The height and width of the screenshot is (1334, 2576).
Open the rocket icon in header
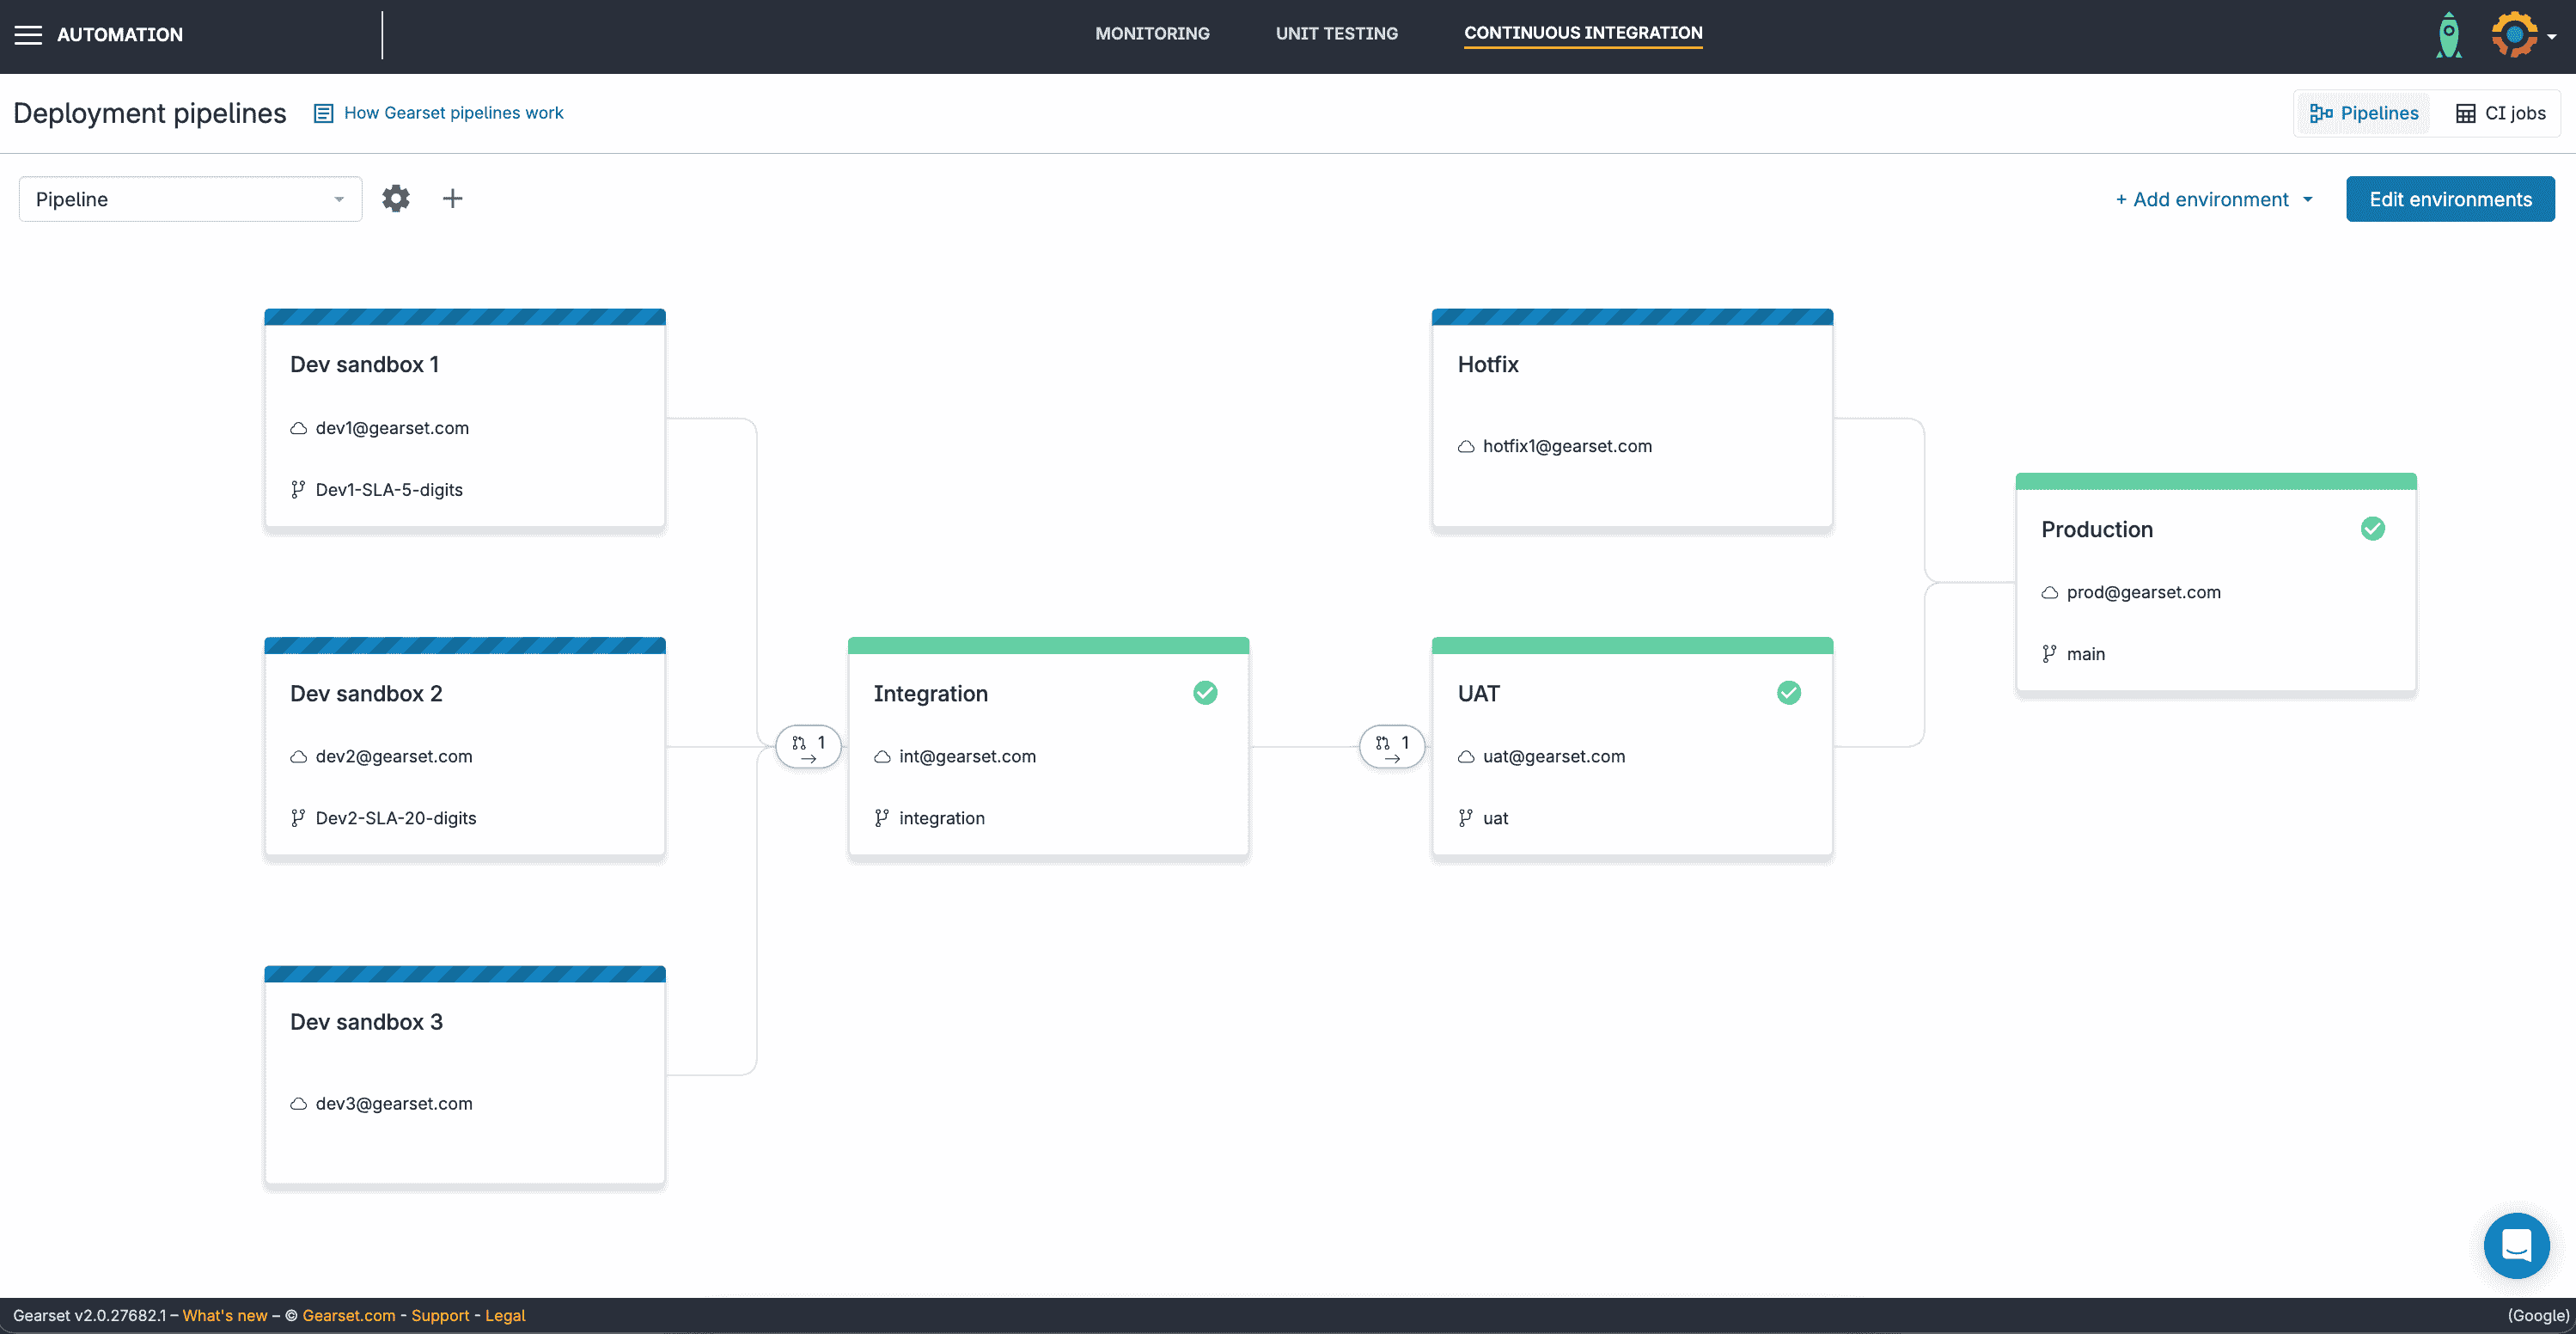pos(2449,36)
